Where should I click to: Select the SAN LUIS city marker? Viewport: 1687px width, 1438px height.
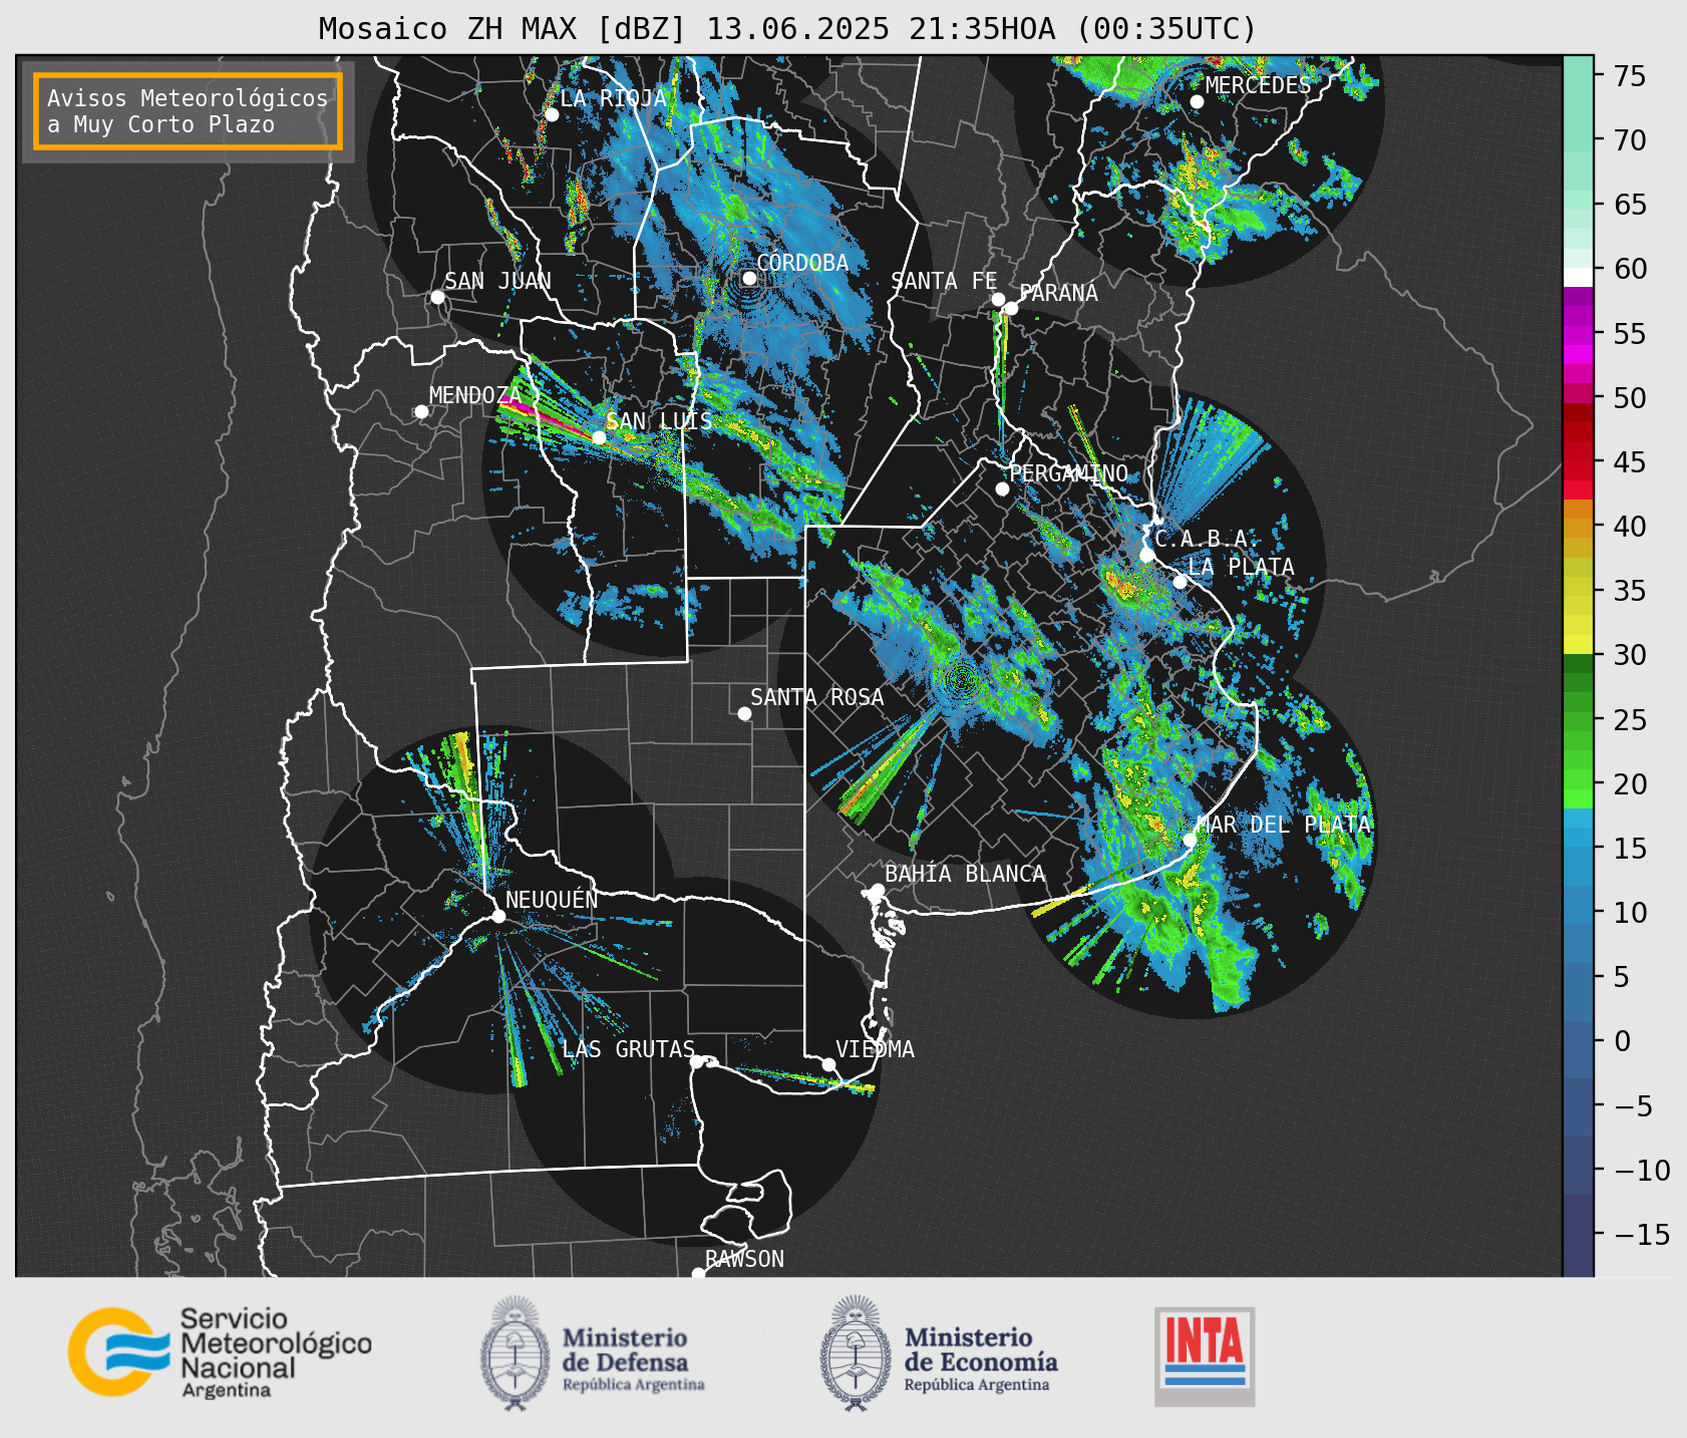[598, 437]
